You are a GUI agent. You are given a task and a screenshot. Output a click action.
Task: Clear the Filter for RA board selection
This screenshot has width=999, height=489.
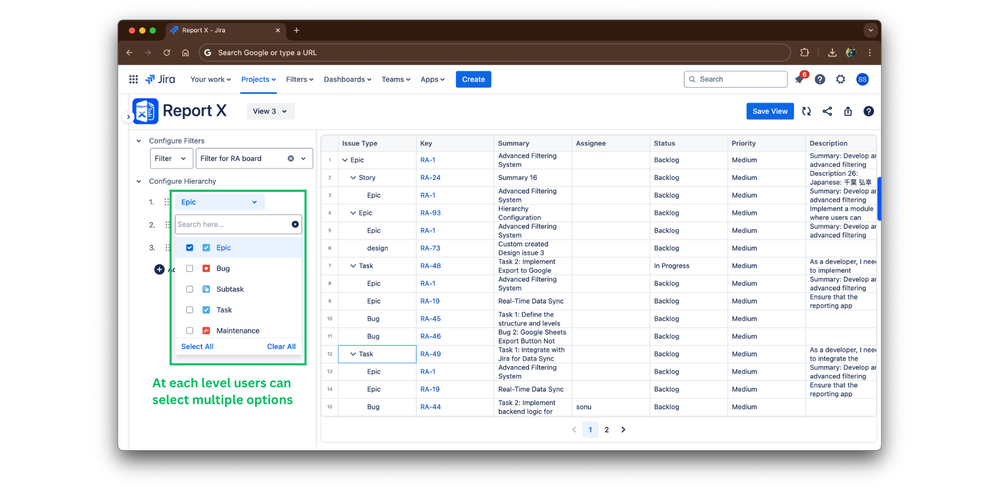(x=291, y=159)
